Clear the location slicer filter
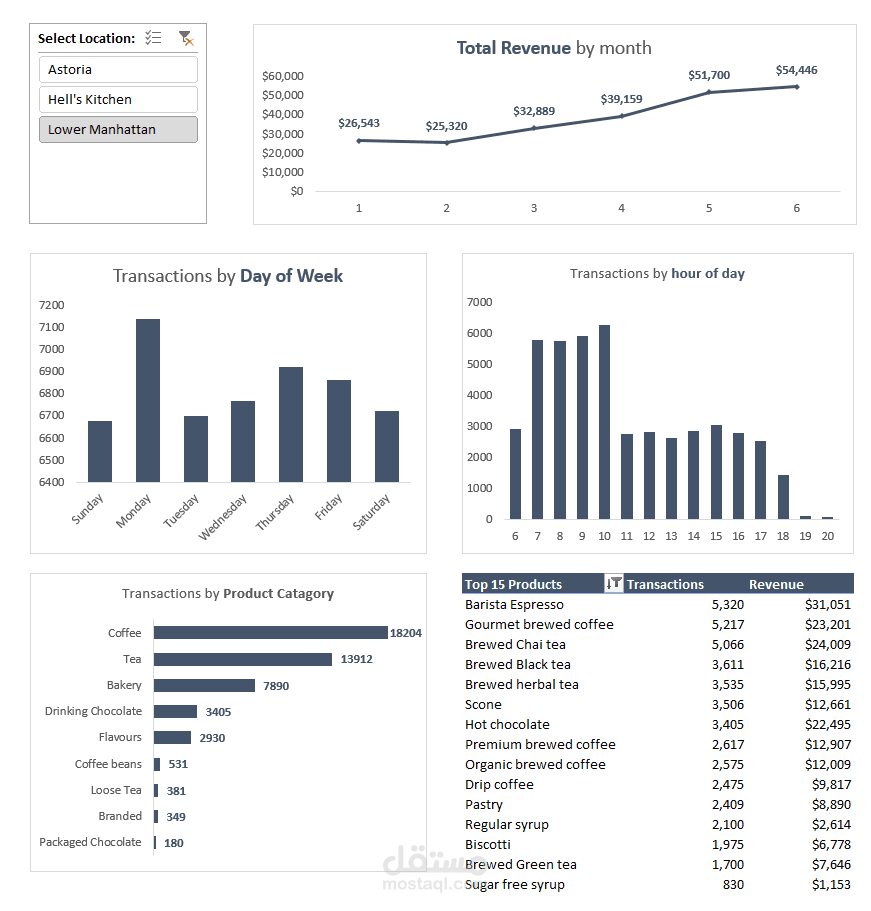Screen dimensions: 871x911 pyautogui.click(x=186, y=38)
